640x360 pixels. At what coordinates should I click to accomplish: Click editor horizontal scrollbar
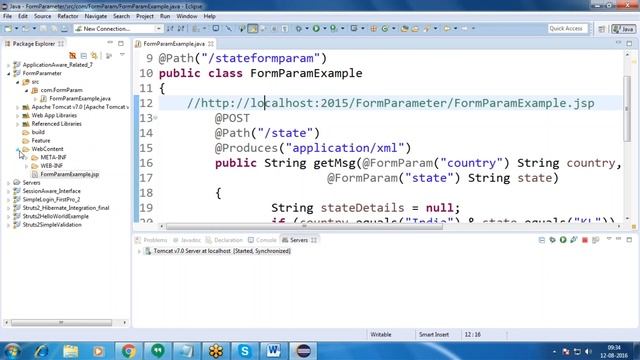(304, 226)
